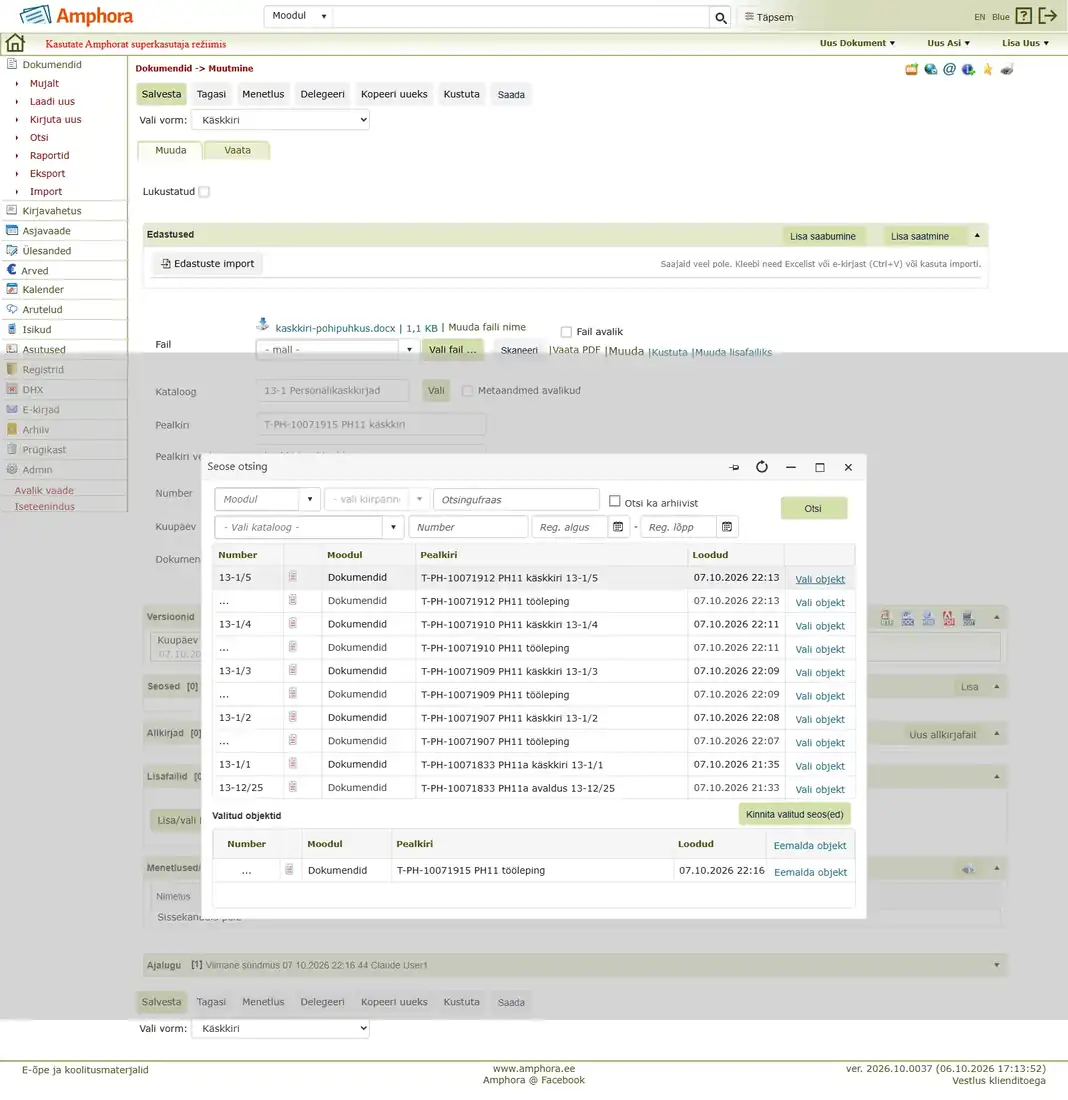The width and height of the screenshot is (1068, 1100).
Task: Click the @ email icon in the document toolbar
Action: point(949,69)
